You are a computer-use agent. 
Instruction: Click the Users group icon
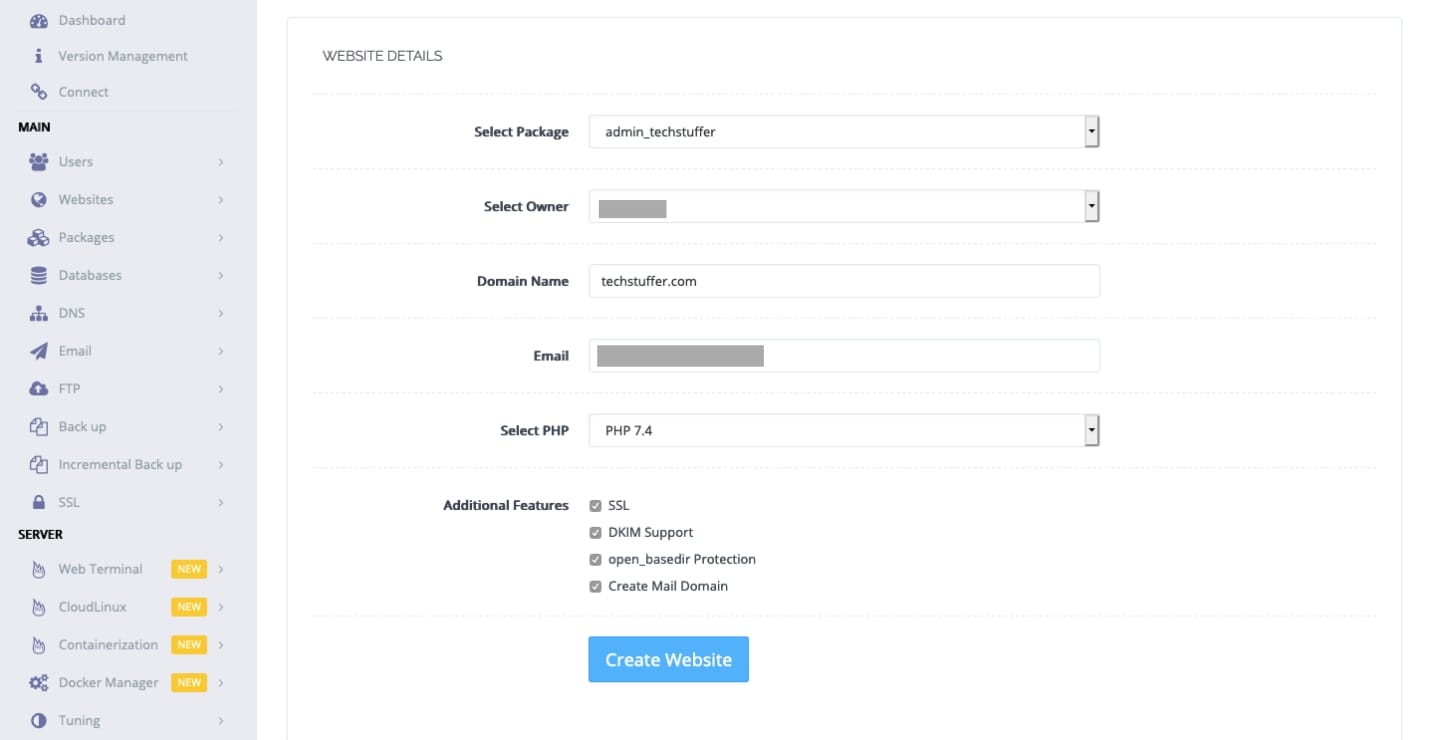[x=39, y=161]
